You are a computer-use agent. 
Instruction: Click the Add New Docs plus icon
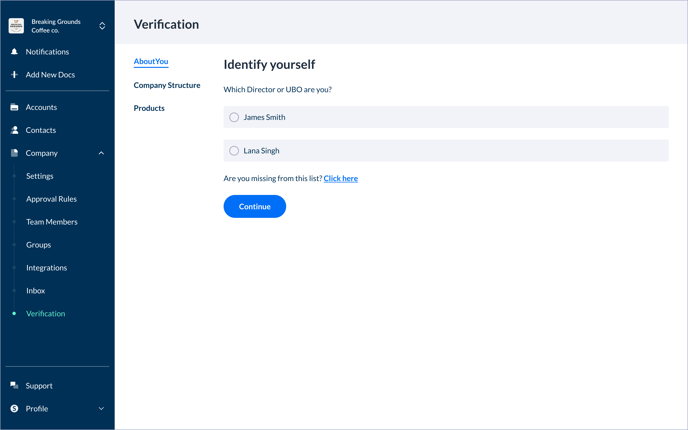[x=14, y=75]
